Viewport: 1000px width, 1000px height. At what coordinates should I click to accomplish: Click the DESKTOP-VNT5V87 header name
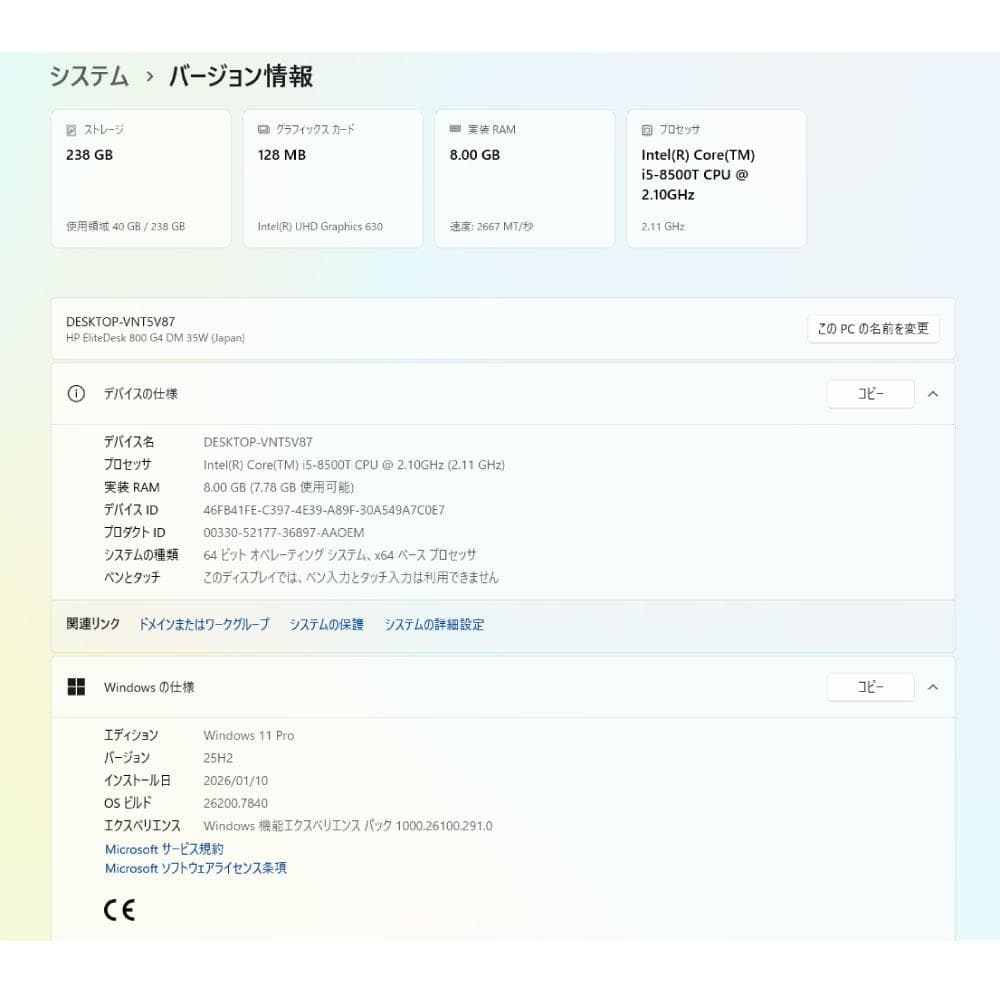[x=121, y=322]
